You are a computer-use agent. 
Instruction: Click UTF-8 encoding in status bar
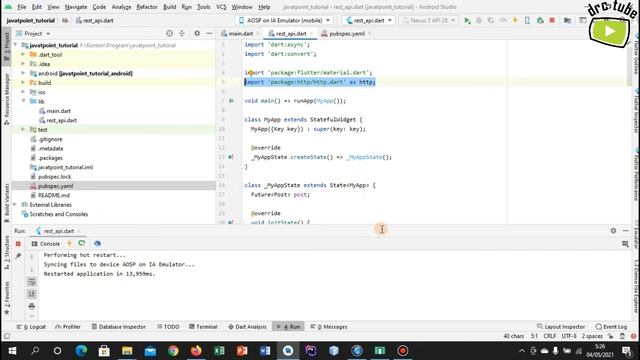[x=569, y=336]
